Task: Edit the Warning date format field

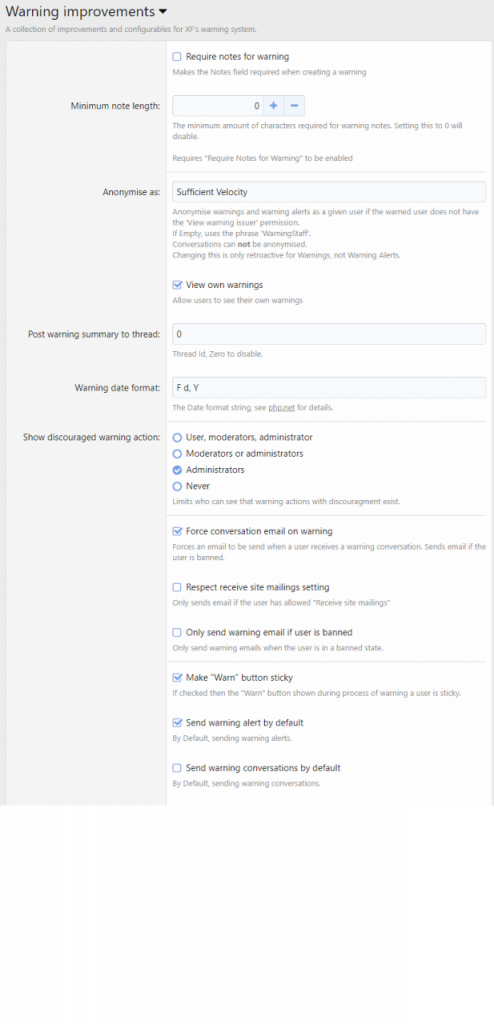Action: [329, 387]
